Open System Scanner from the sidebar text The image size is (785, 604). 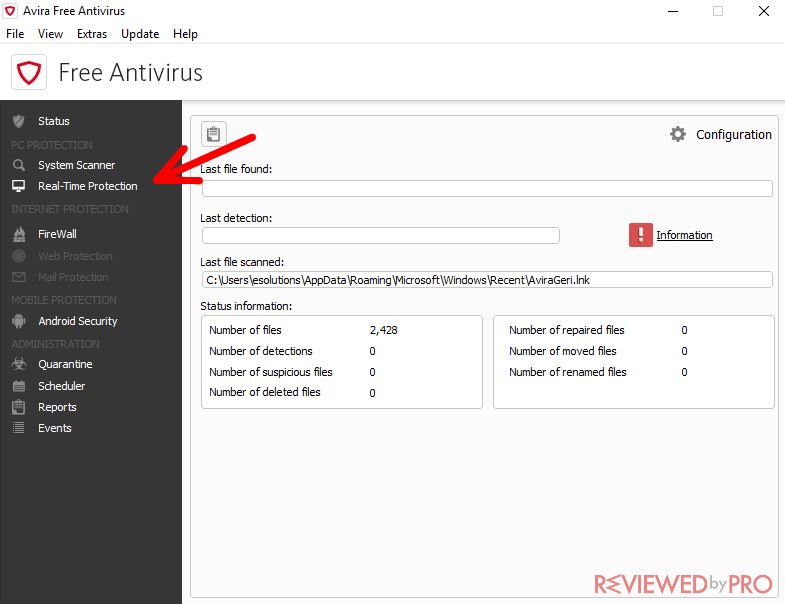click(x=77, y=165)
